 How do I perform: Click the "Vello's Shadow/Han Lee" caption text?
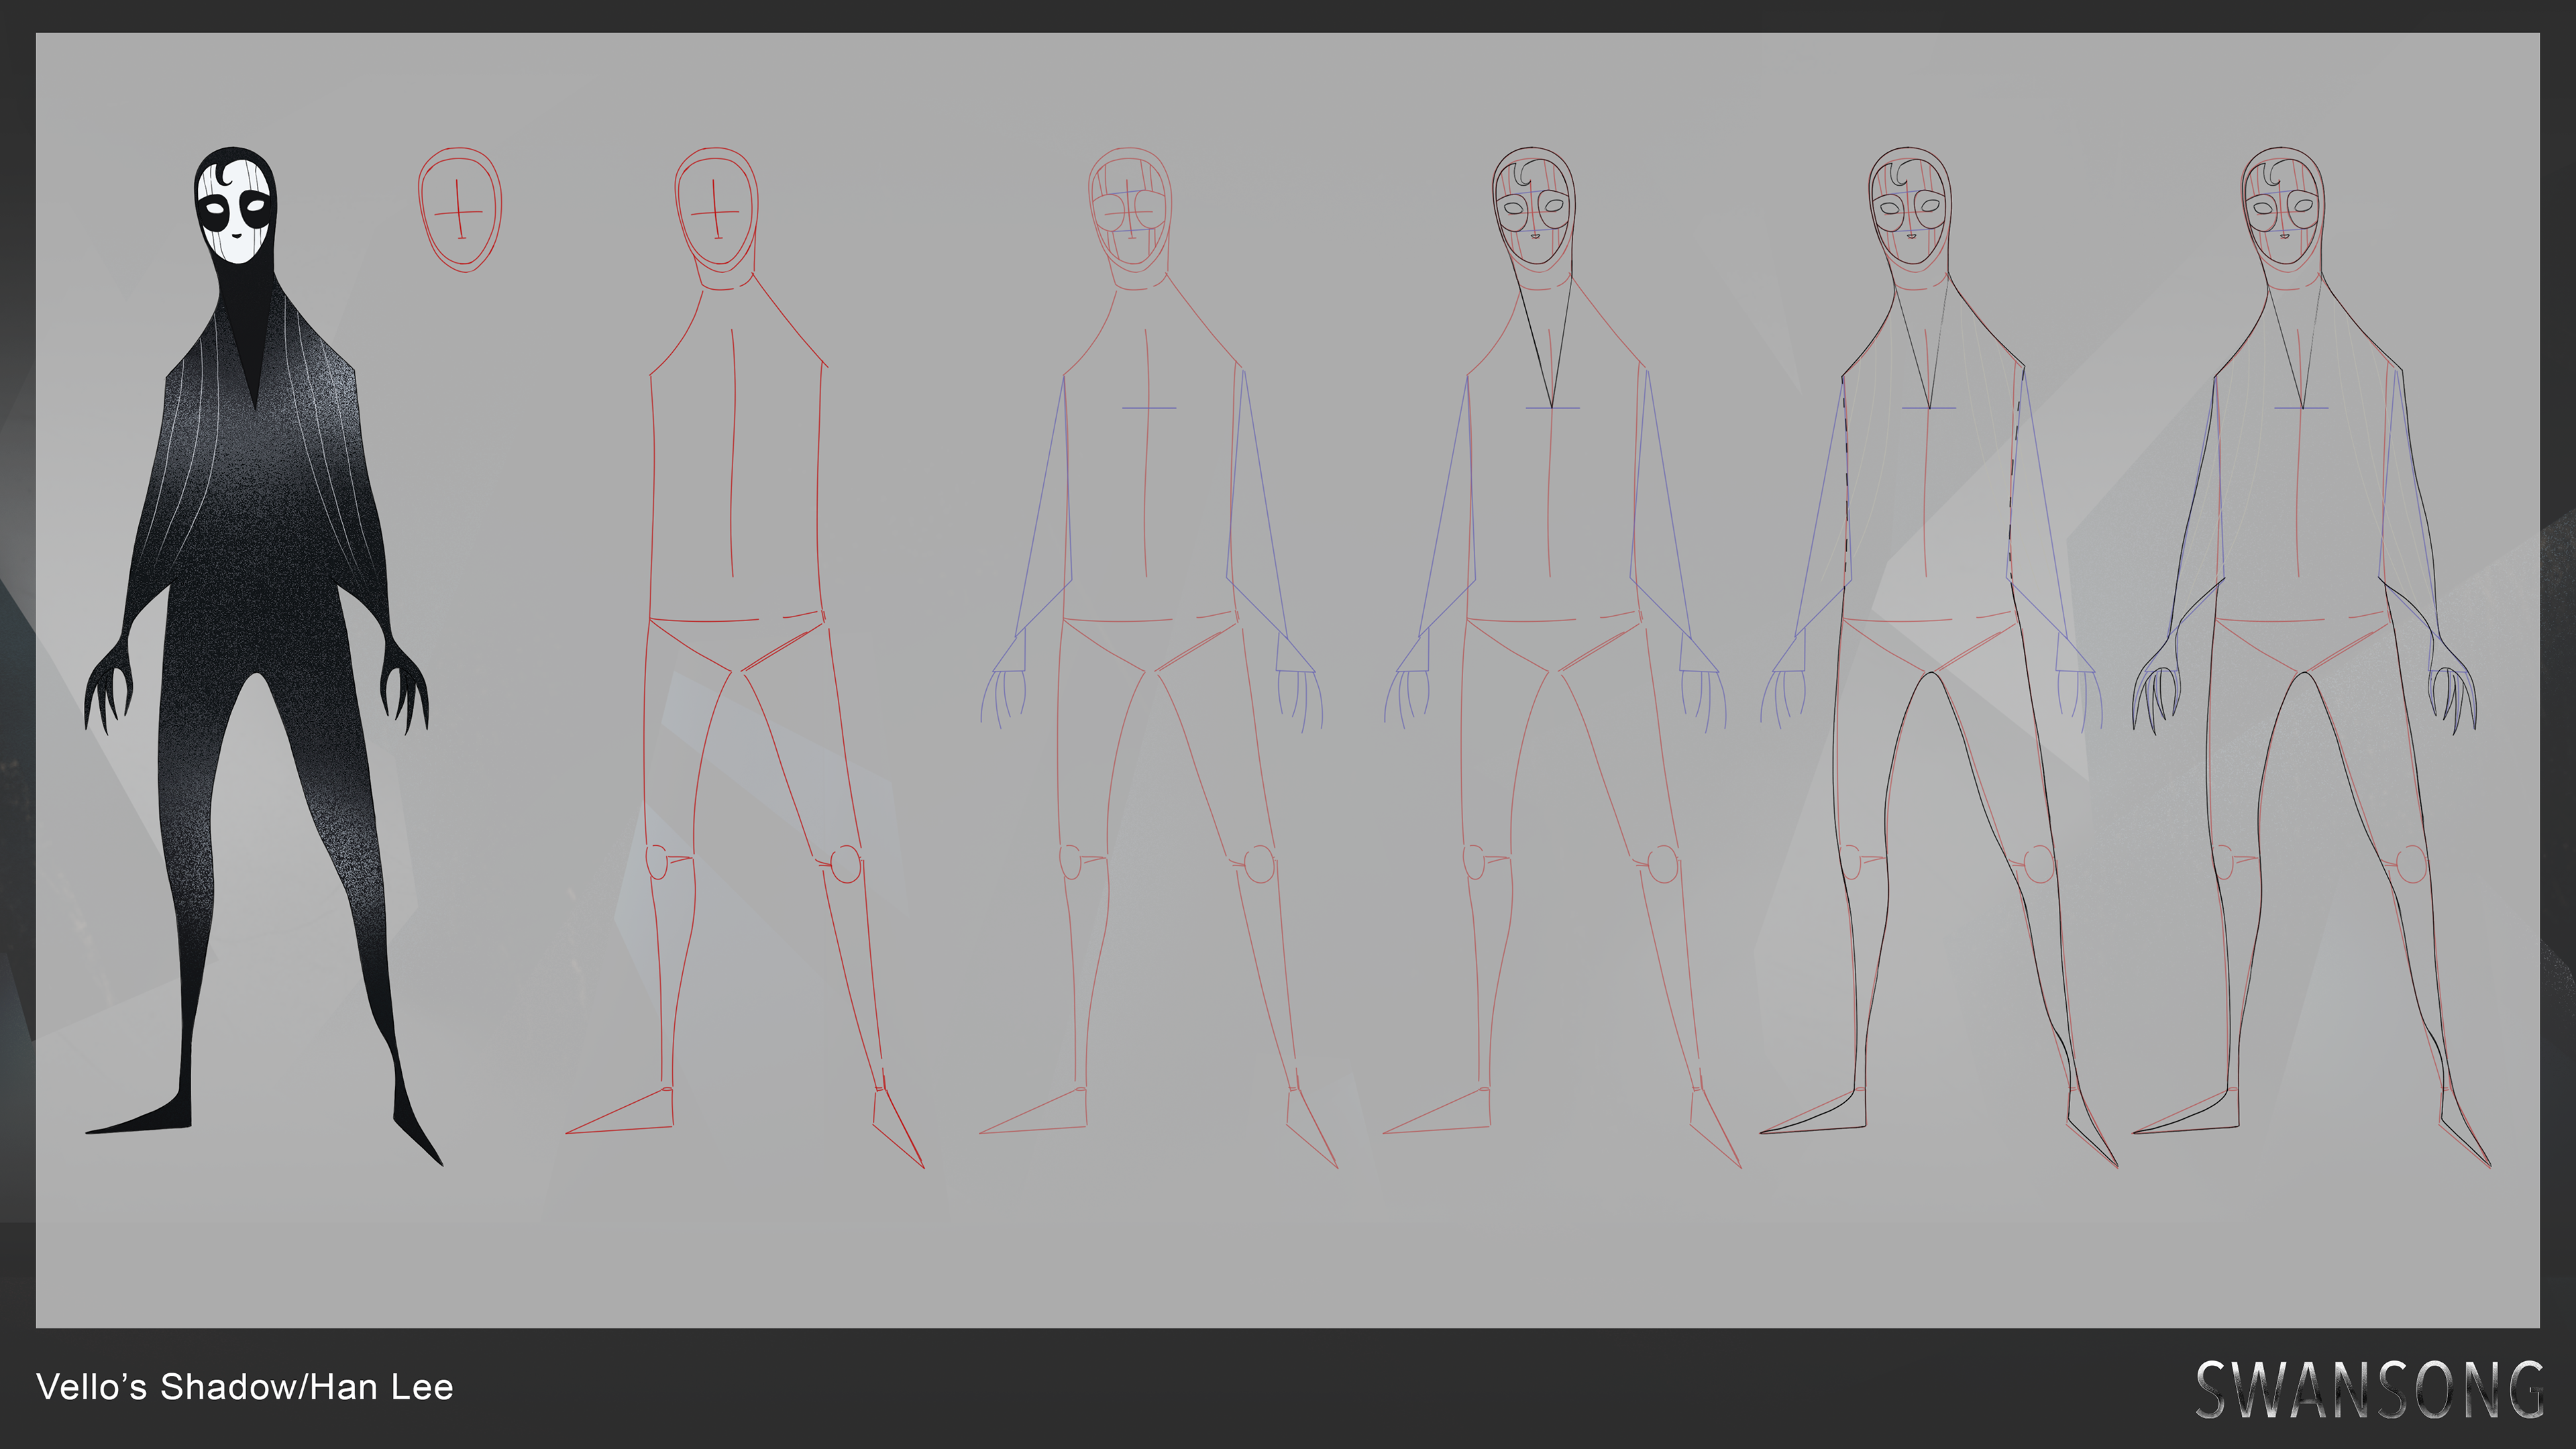coord(245,1387)
